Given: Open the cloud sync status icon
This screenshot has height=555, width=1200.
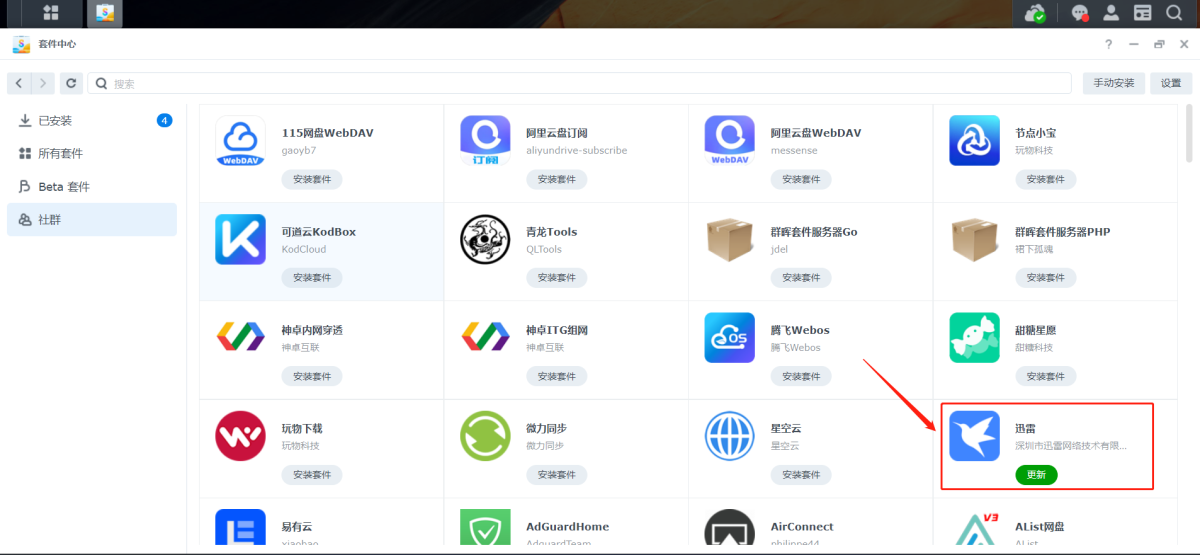Looking at the screenshot, I should pos(1037,13).
